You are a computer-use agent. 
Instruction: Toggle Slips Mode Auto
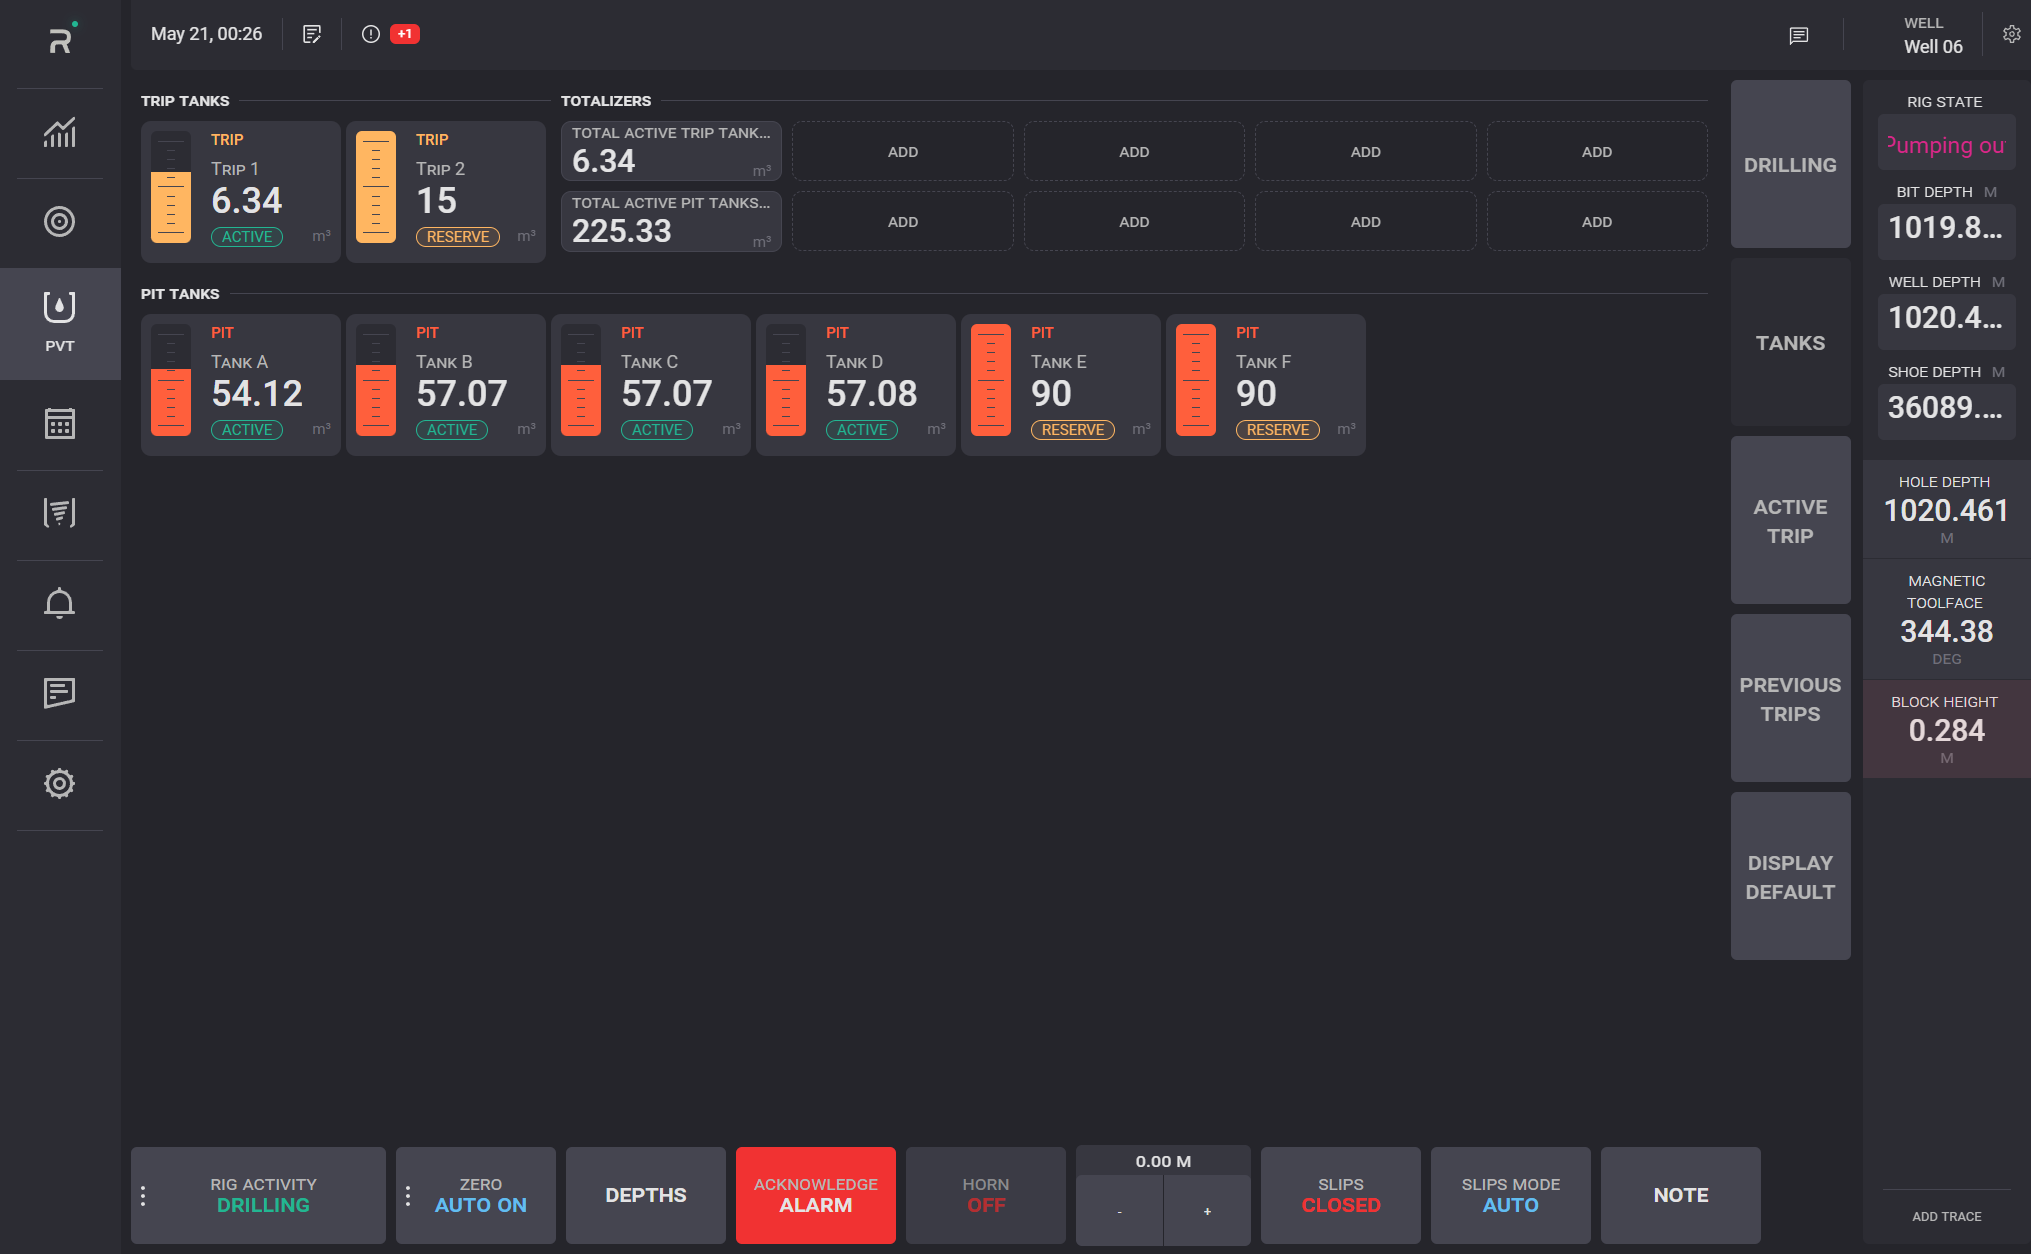tap(1510, 1195)
